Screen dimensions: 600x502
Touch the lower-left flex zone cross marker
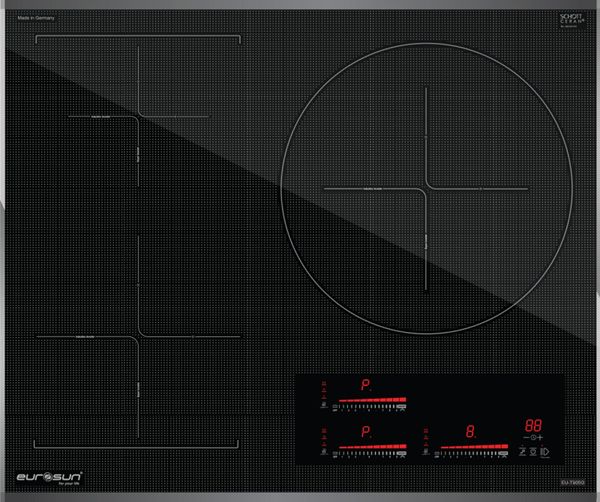click(x=137, y=336)
